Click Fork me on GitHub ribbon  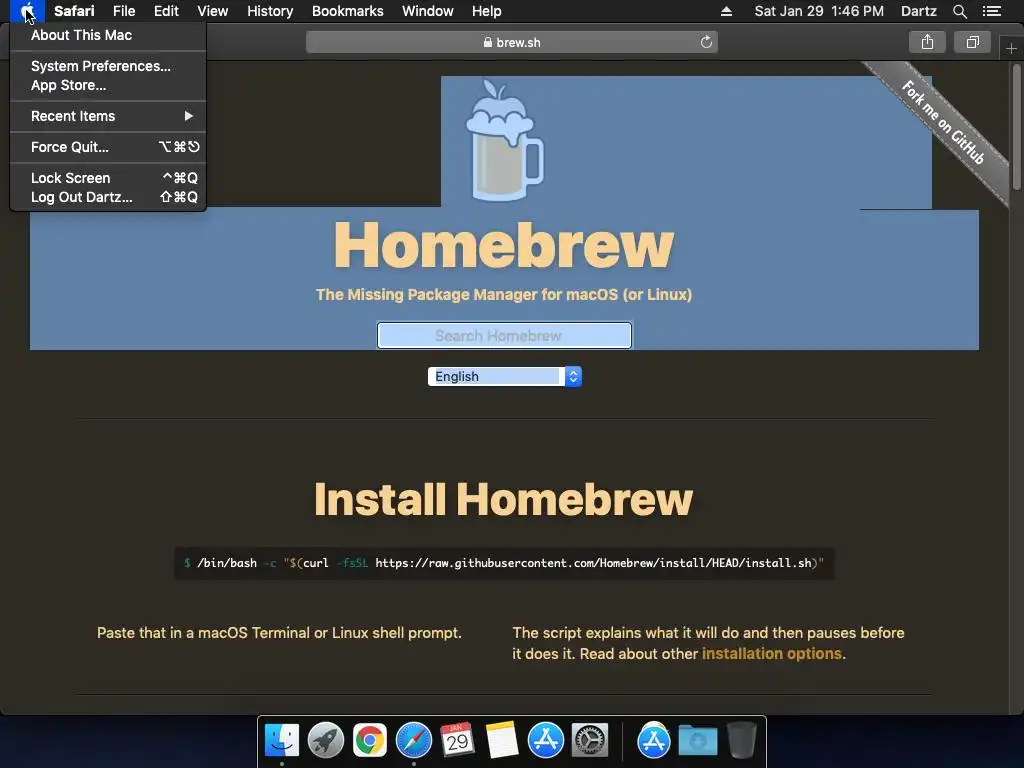click(942, 122)
